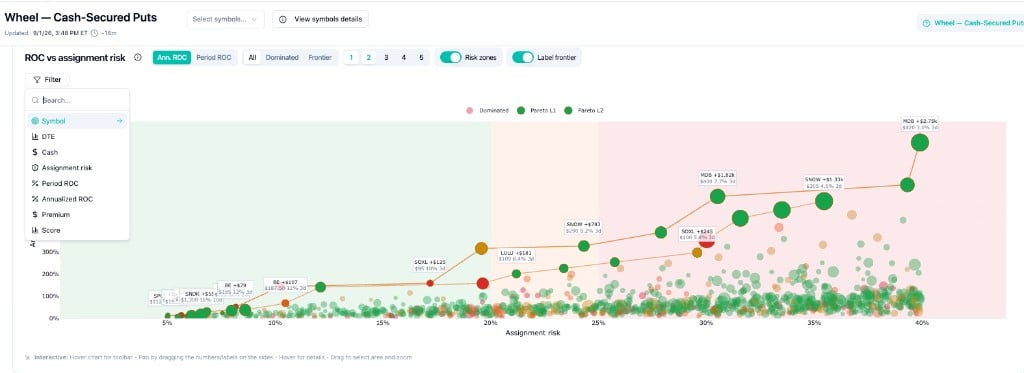Click the Assignment risk axis title

[532, 332]
